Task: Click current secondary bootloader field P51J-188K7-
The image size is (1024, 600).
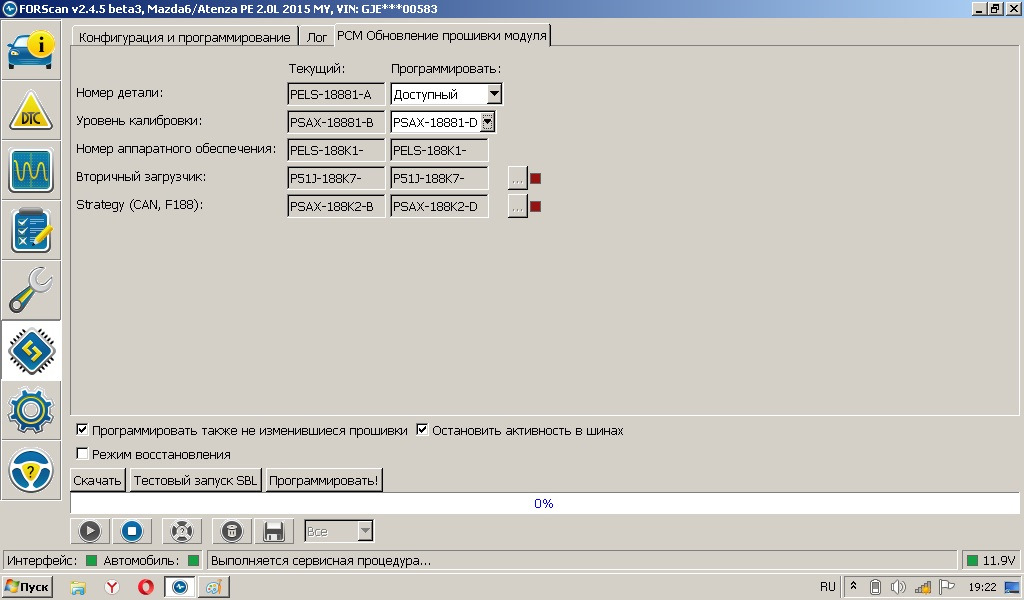Action: click(x=336, y=178)
